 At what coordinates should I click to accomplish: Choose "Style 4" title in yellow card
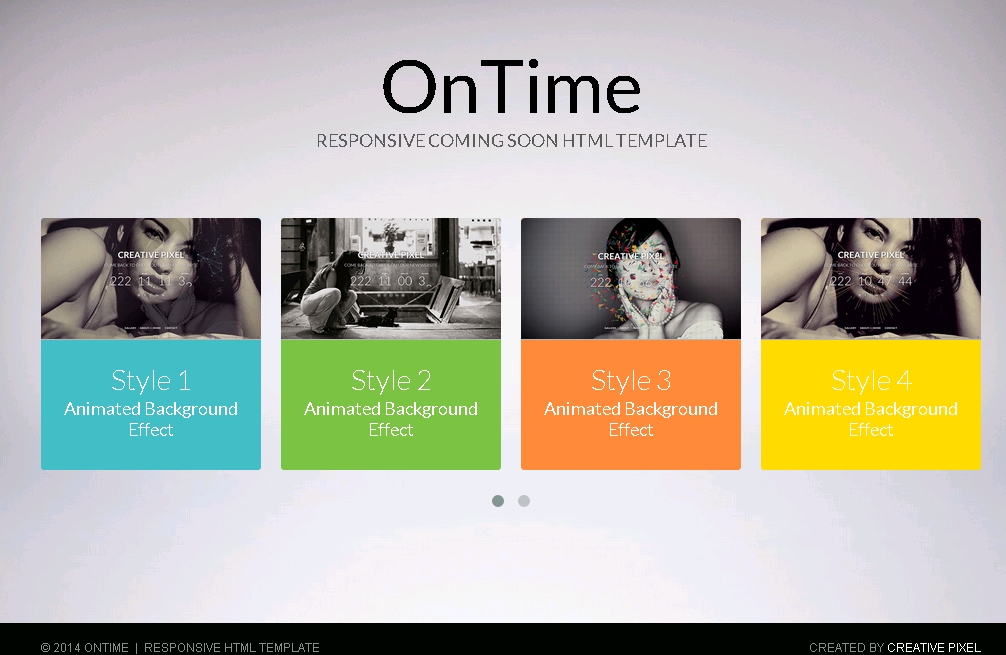point(871,380)
